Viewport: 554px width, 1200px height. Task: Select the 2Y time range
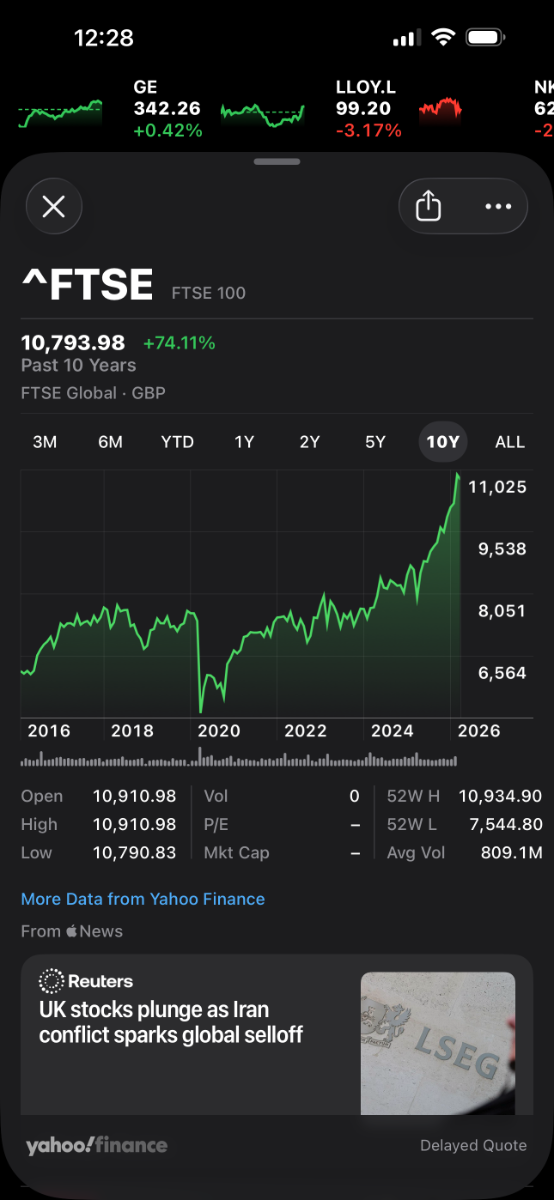coord(310,442)
